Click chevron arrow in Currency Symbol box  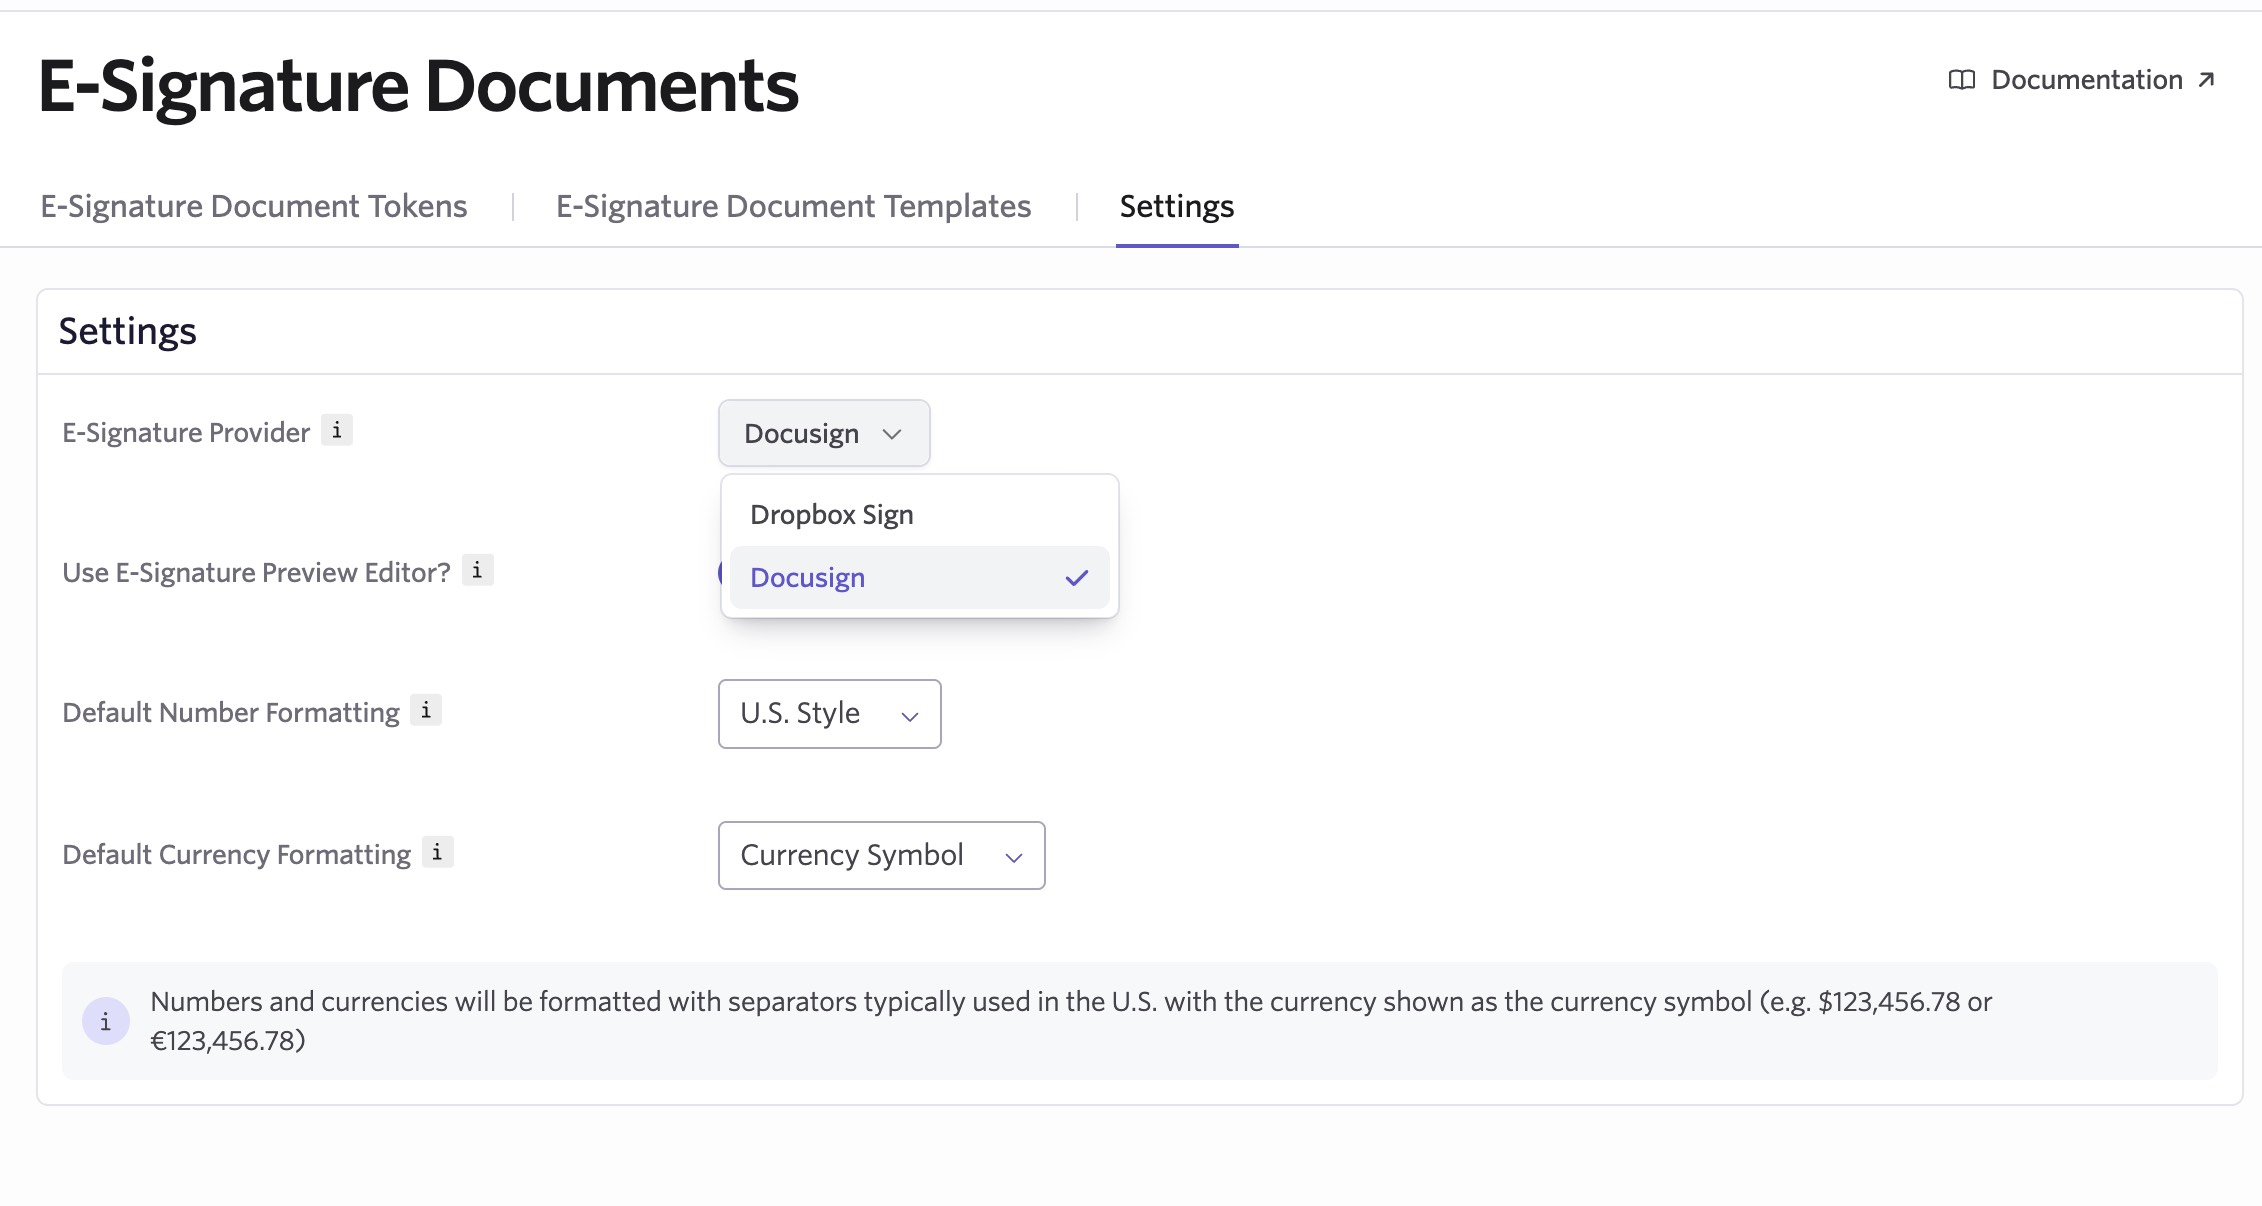coord(1013,858)
